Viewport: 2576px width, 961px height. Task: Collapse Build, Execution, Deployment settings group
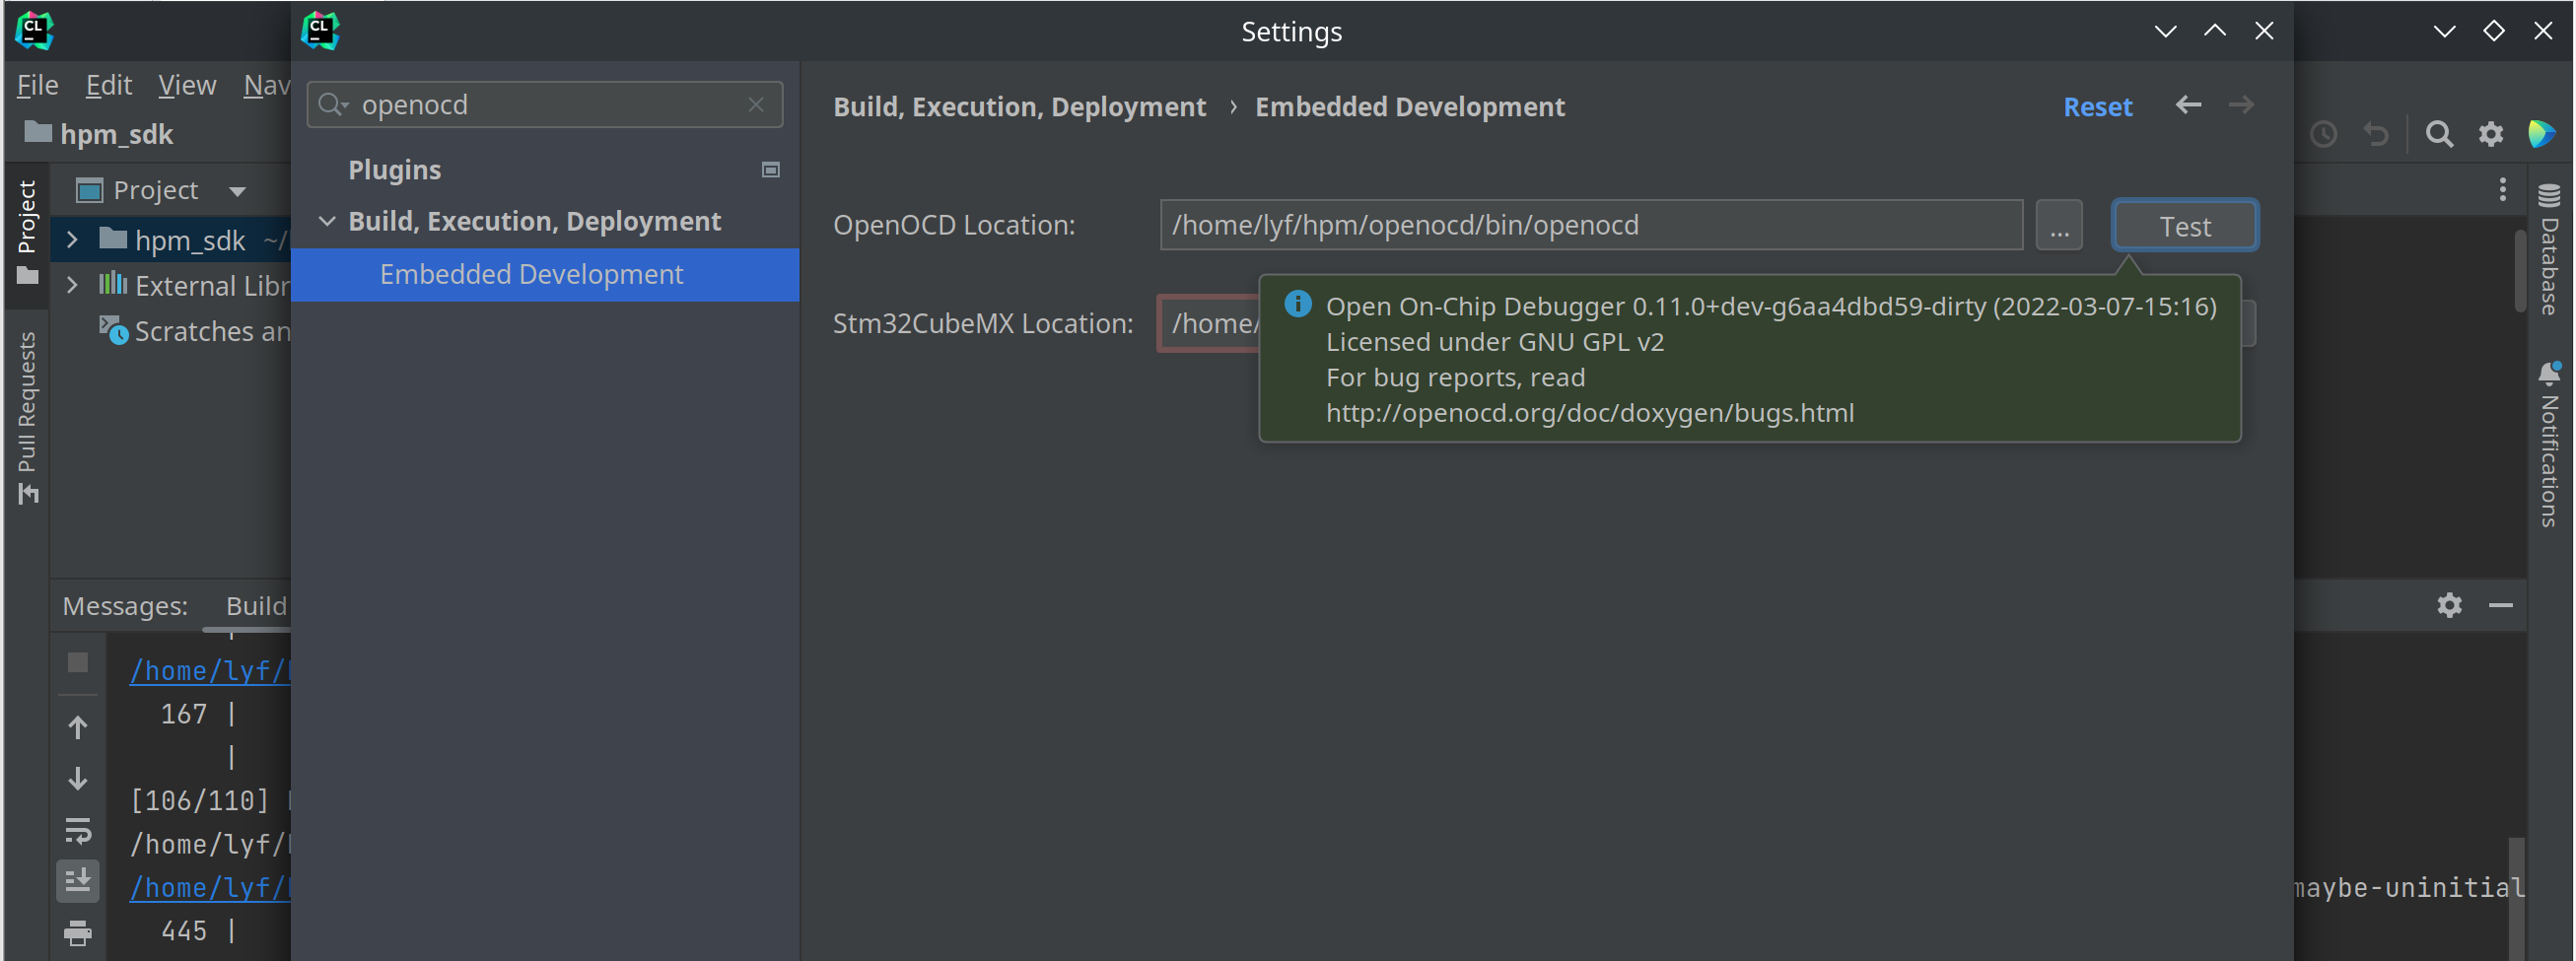tap(327, 221)
